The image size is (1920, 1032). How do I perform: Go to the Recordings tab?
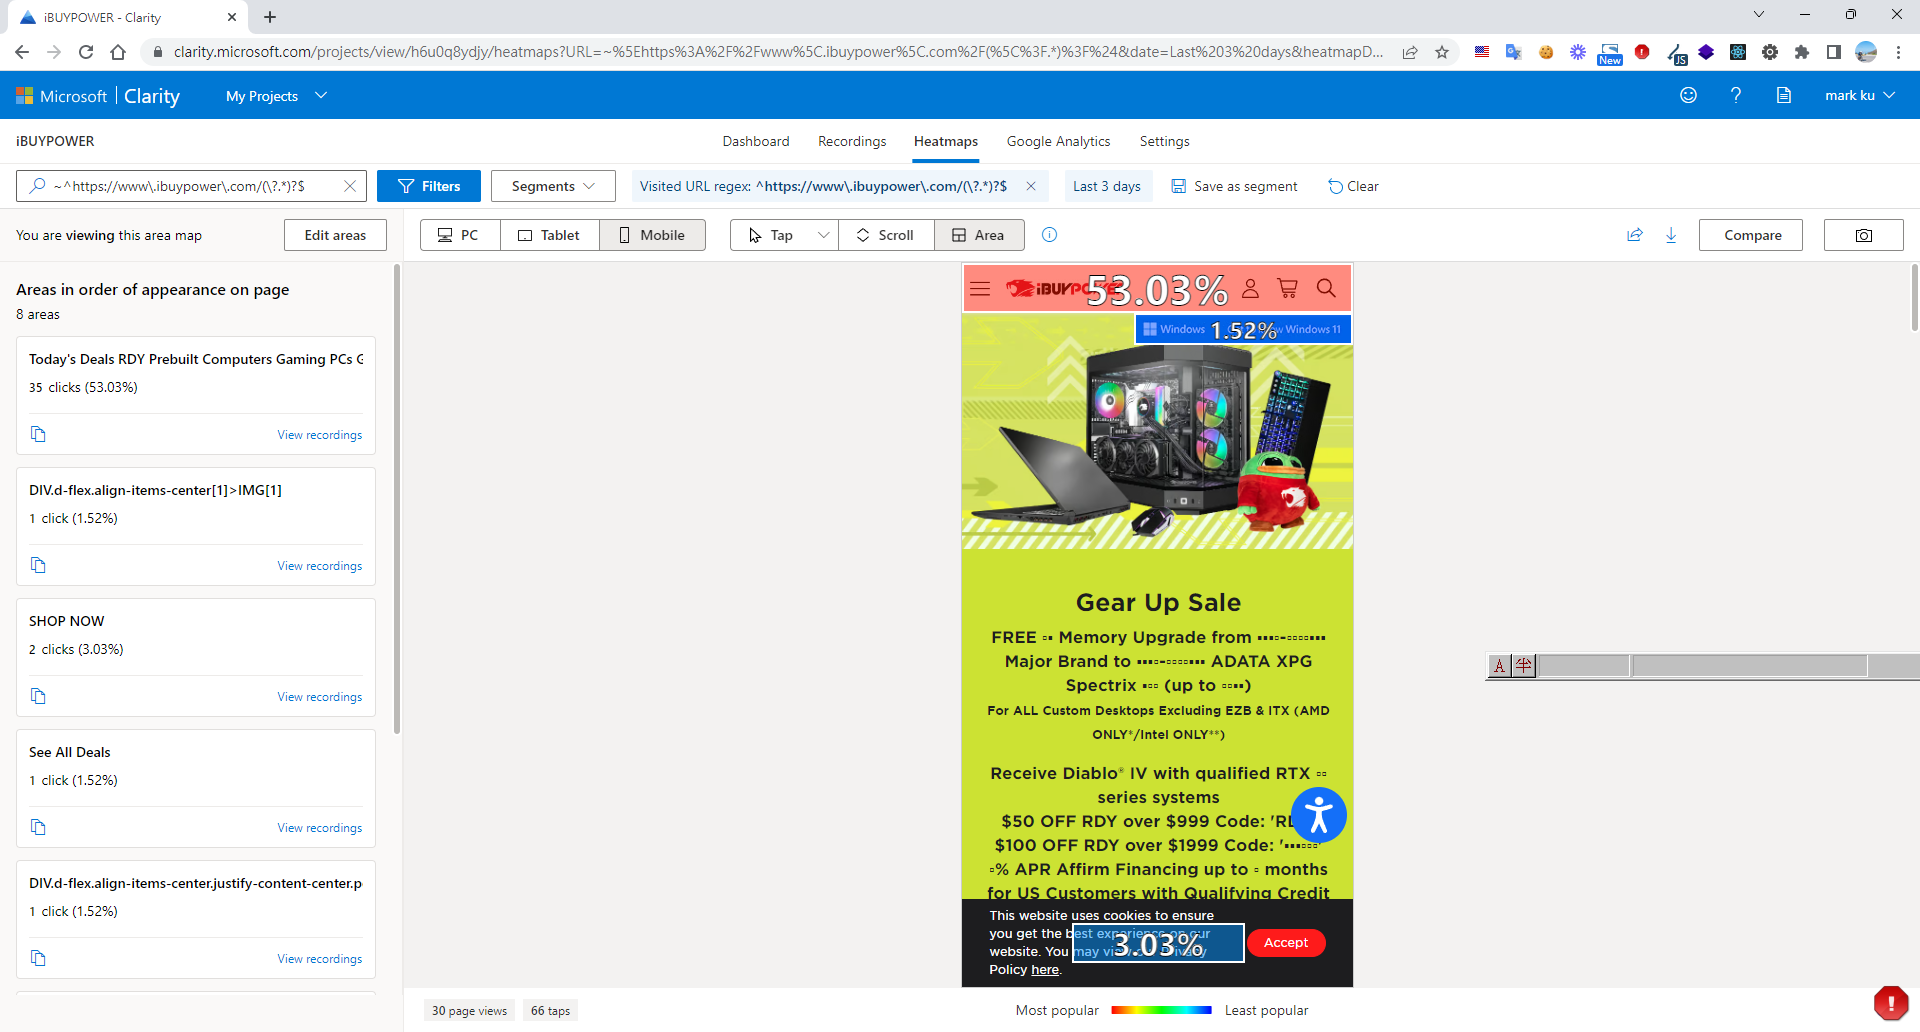[852, 141]
